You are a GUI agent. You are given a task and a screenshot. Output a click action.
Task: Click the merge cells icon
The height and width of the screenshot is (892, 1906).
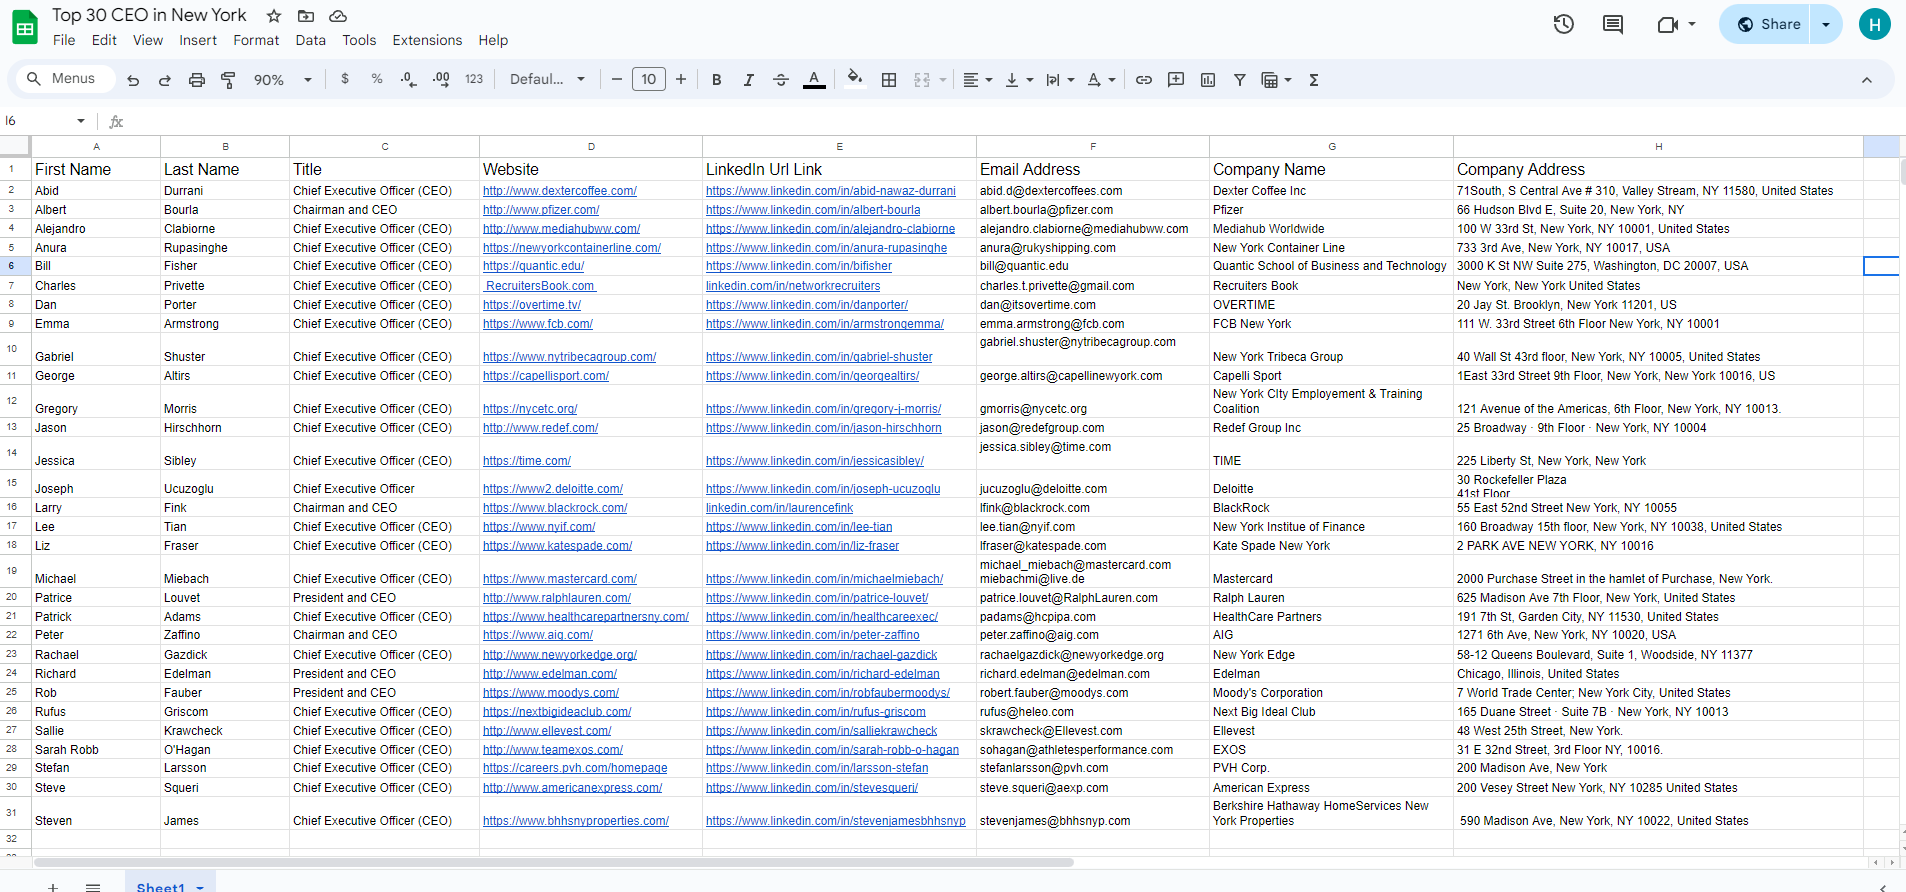pos(922,80)
